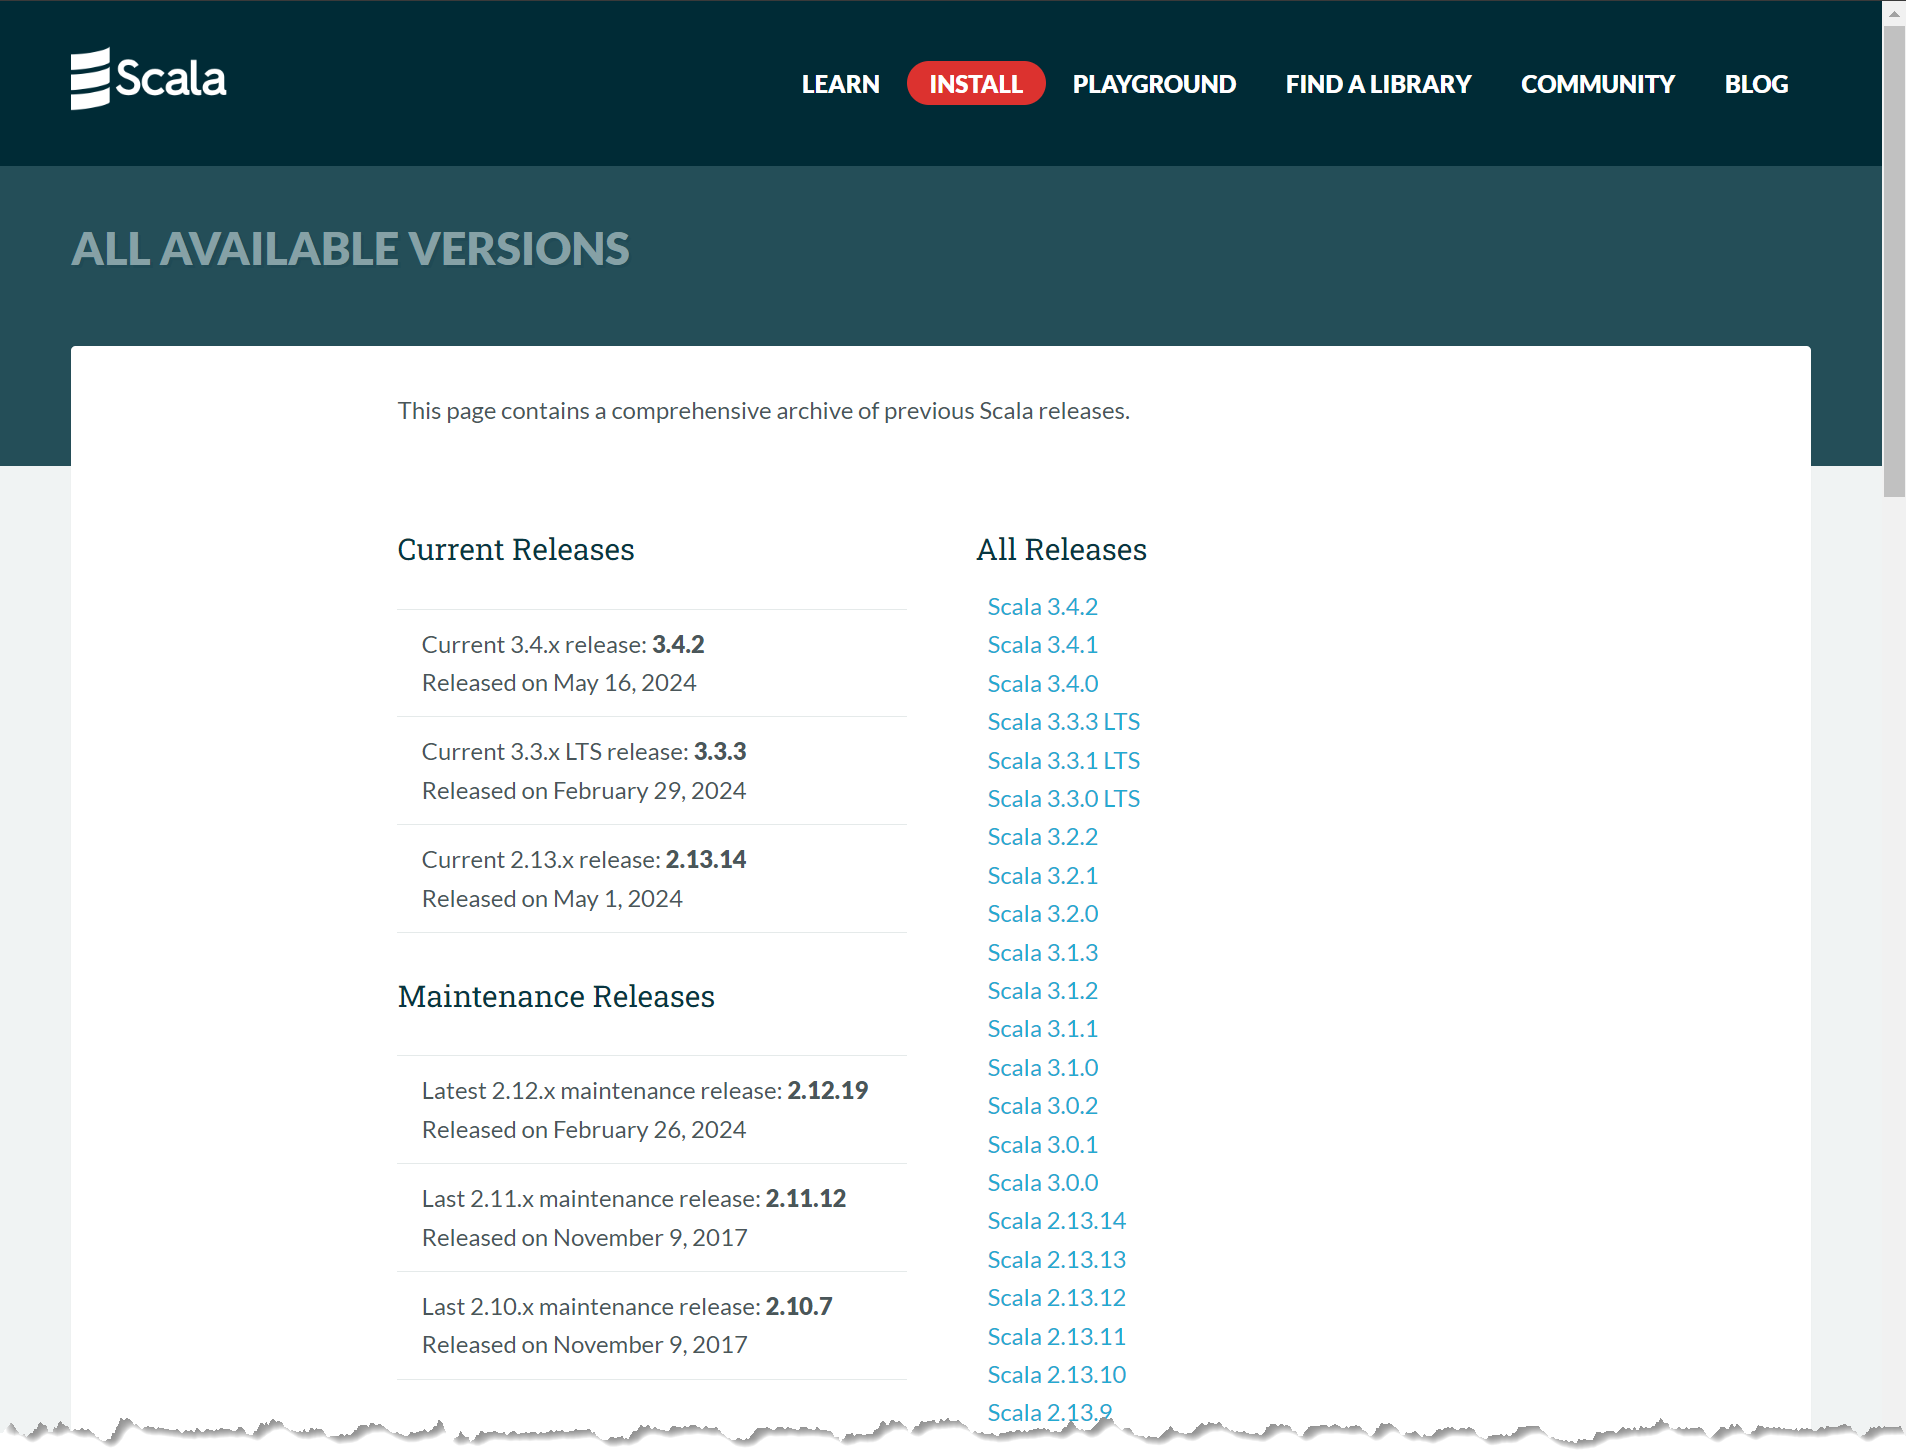Image resolution: width=1906 pixels, height=1455 pixels.
Task: Click the scrollbar up arrow
Action: pyautogui.click(x=1894, y=14)
